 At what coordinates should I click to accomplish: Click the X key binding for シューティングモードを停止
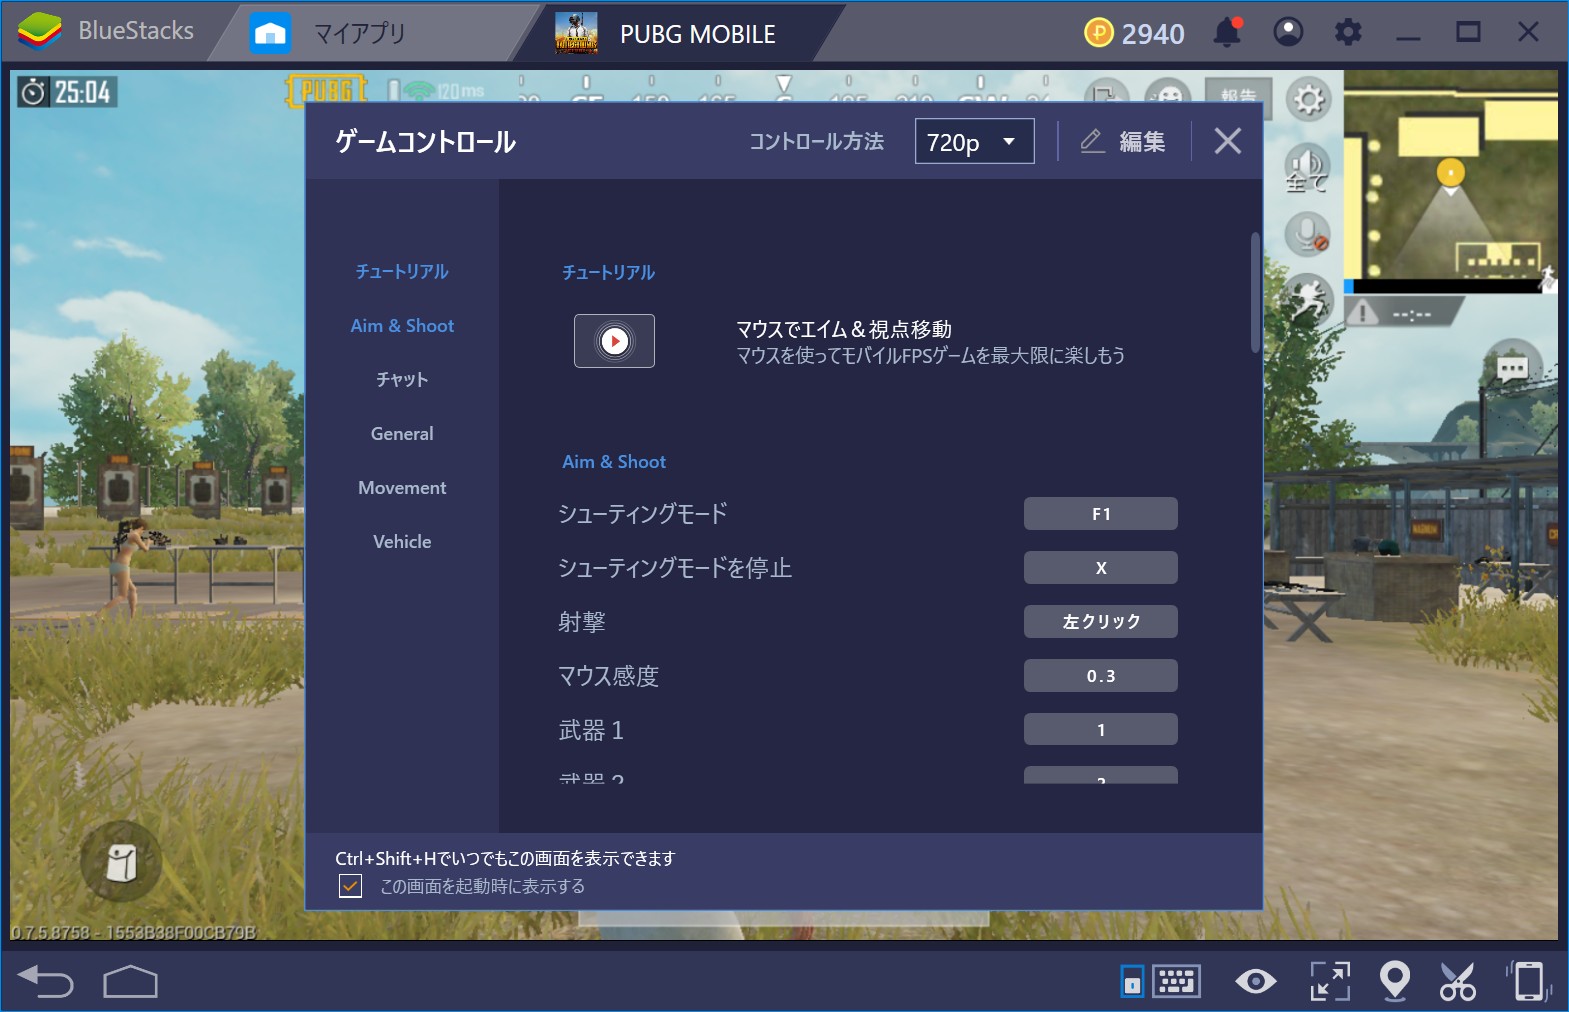1100,568
